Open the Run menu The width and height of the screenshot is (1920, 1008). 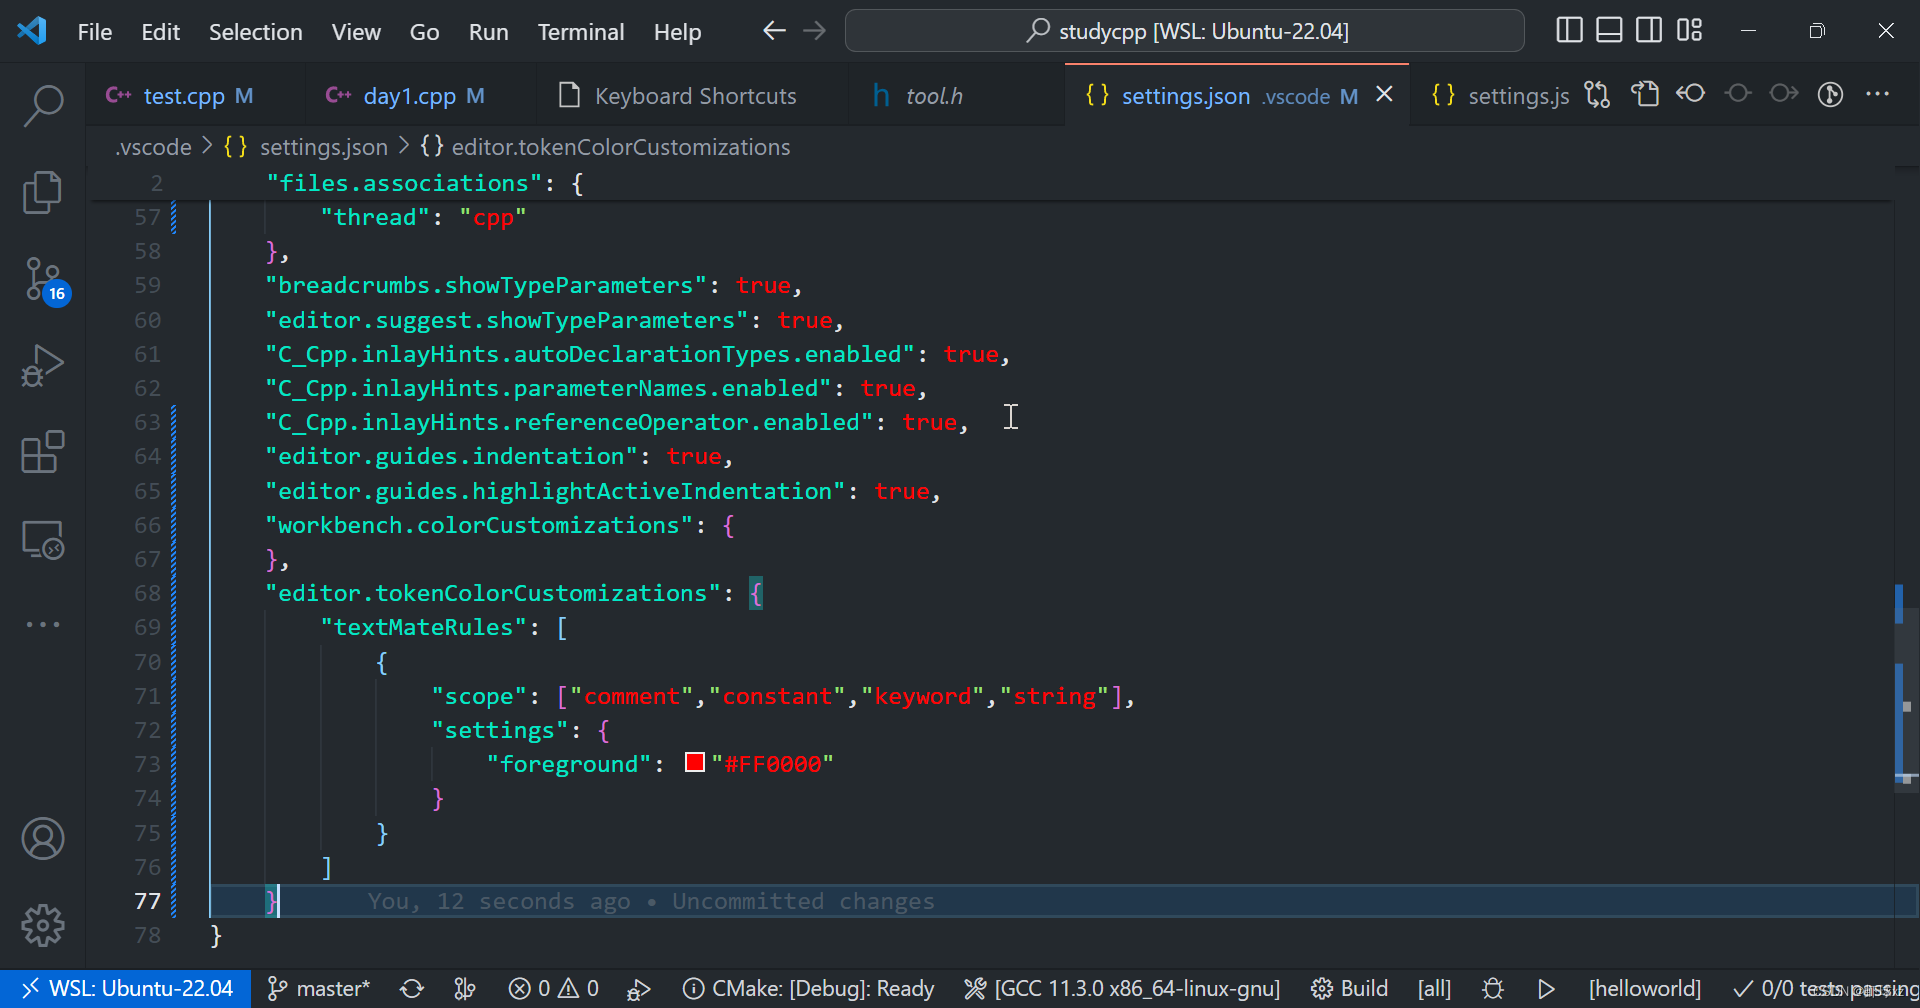[488, 32]
